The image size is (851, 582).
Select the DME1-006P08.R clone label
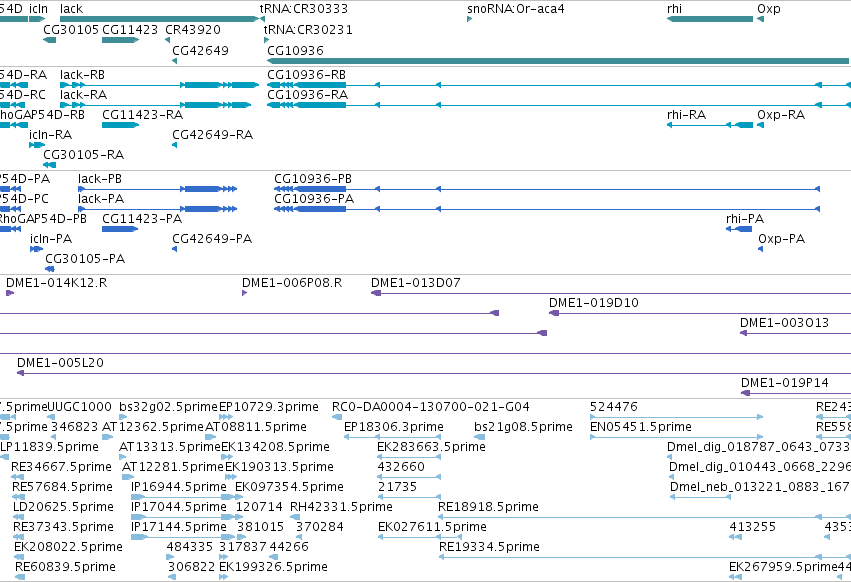point(292,283)
